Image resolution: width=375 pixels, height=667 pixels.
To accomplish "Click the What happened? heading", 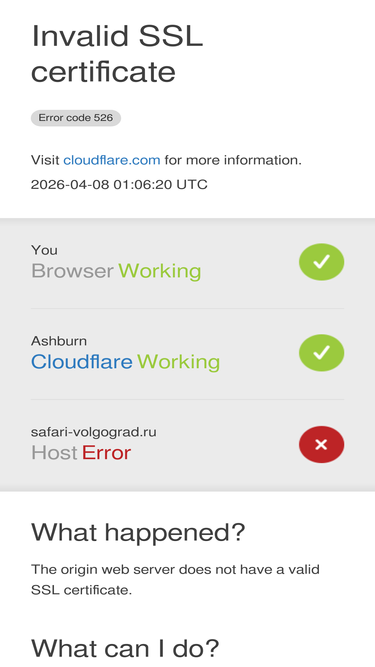I will click(x=138, y=532).
